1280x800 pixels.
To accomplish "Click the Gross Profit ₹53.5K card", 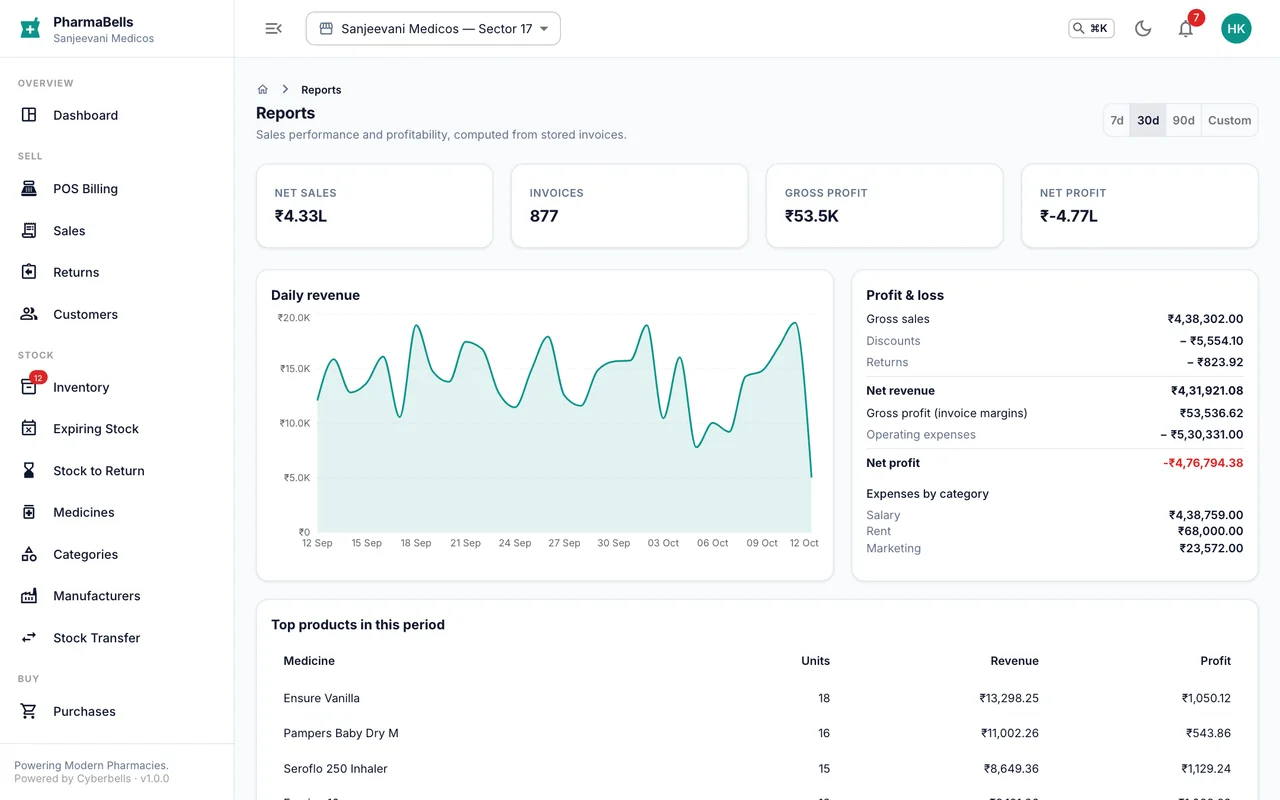I will 885,206.
